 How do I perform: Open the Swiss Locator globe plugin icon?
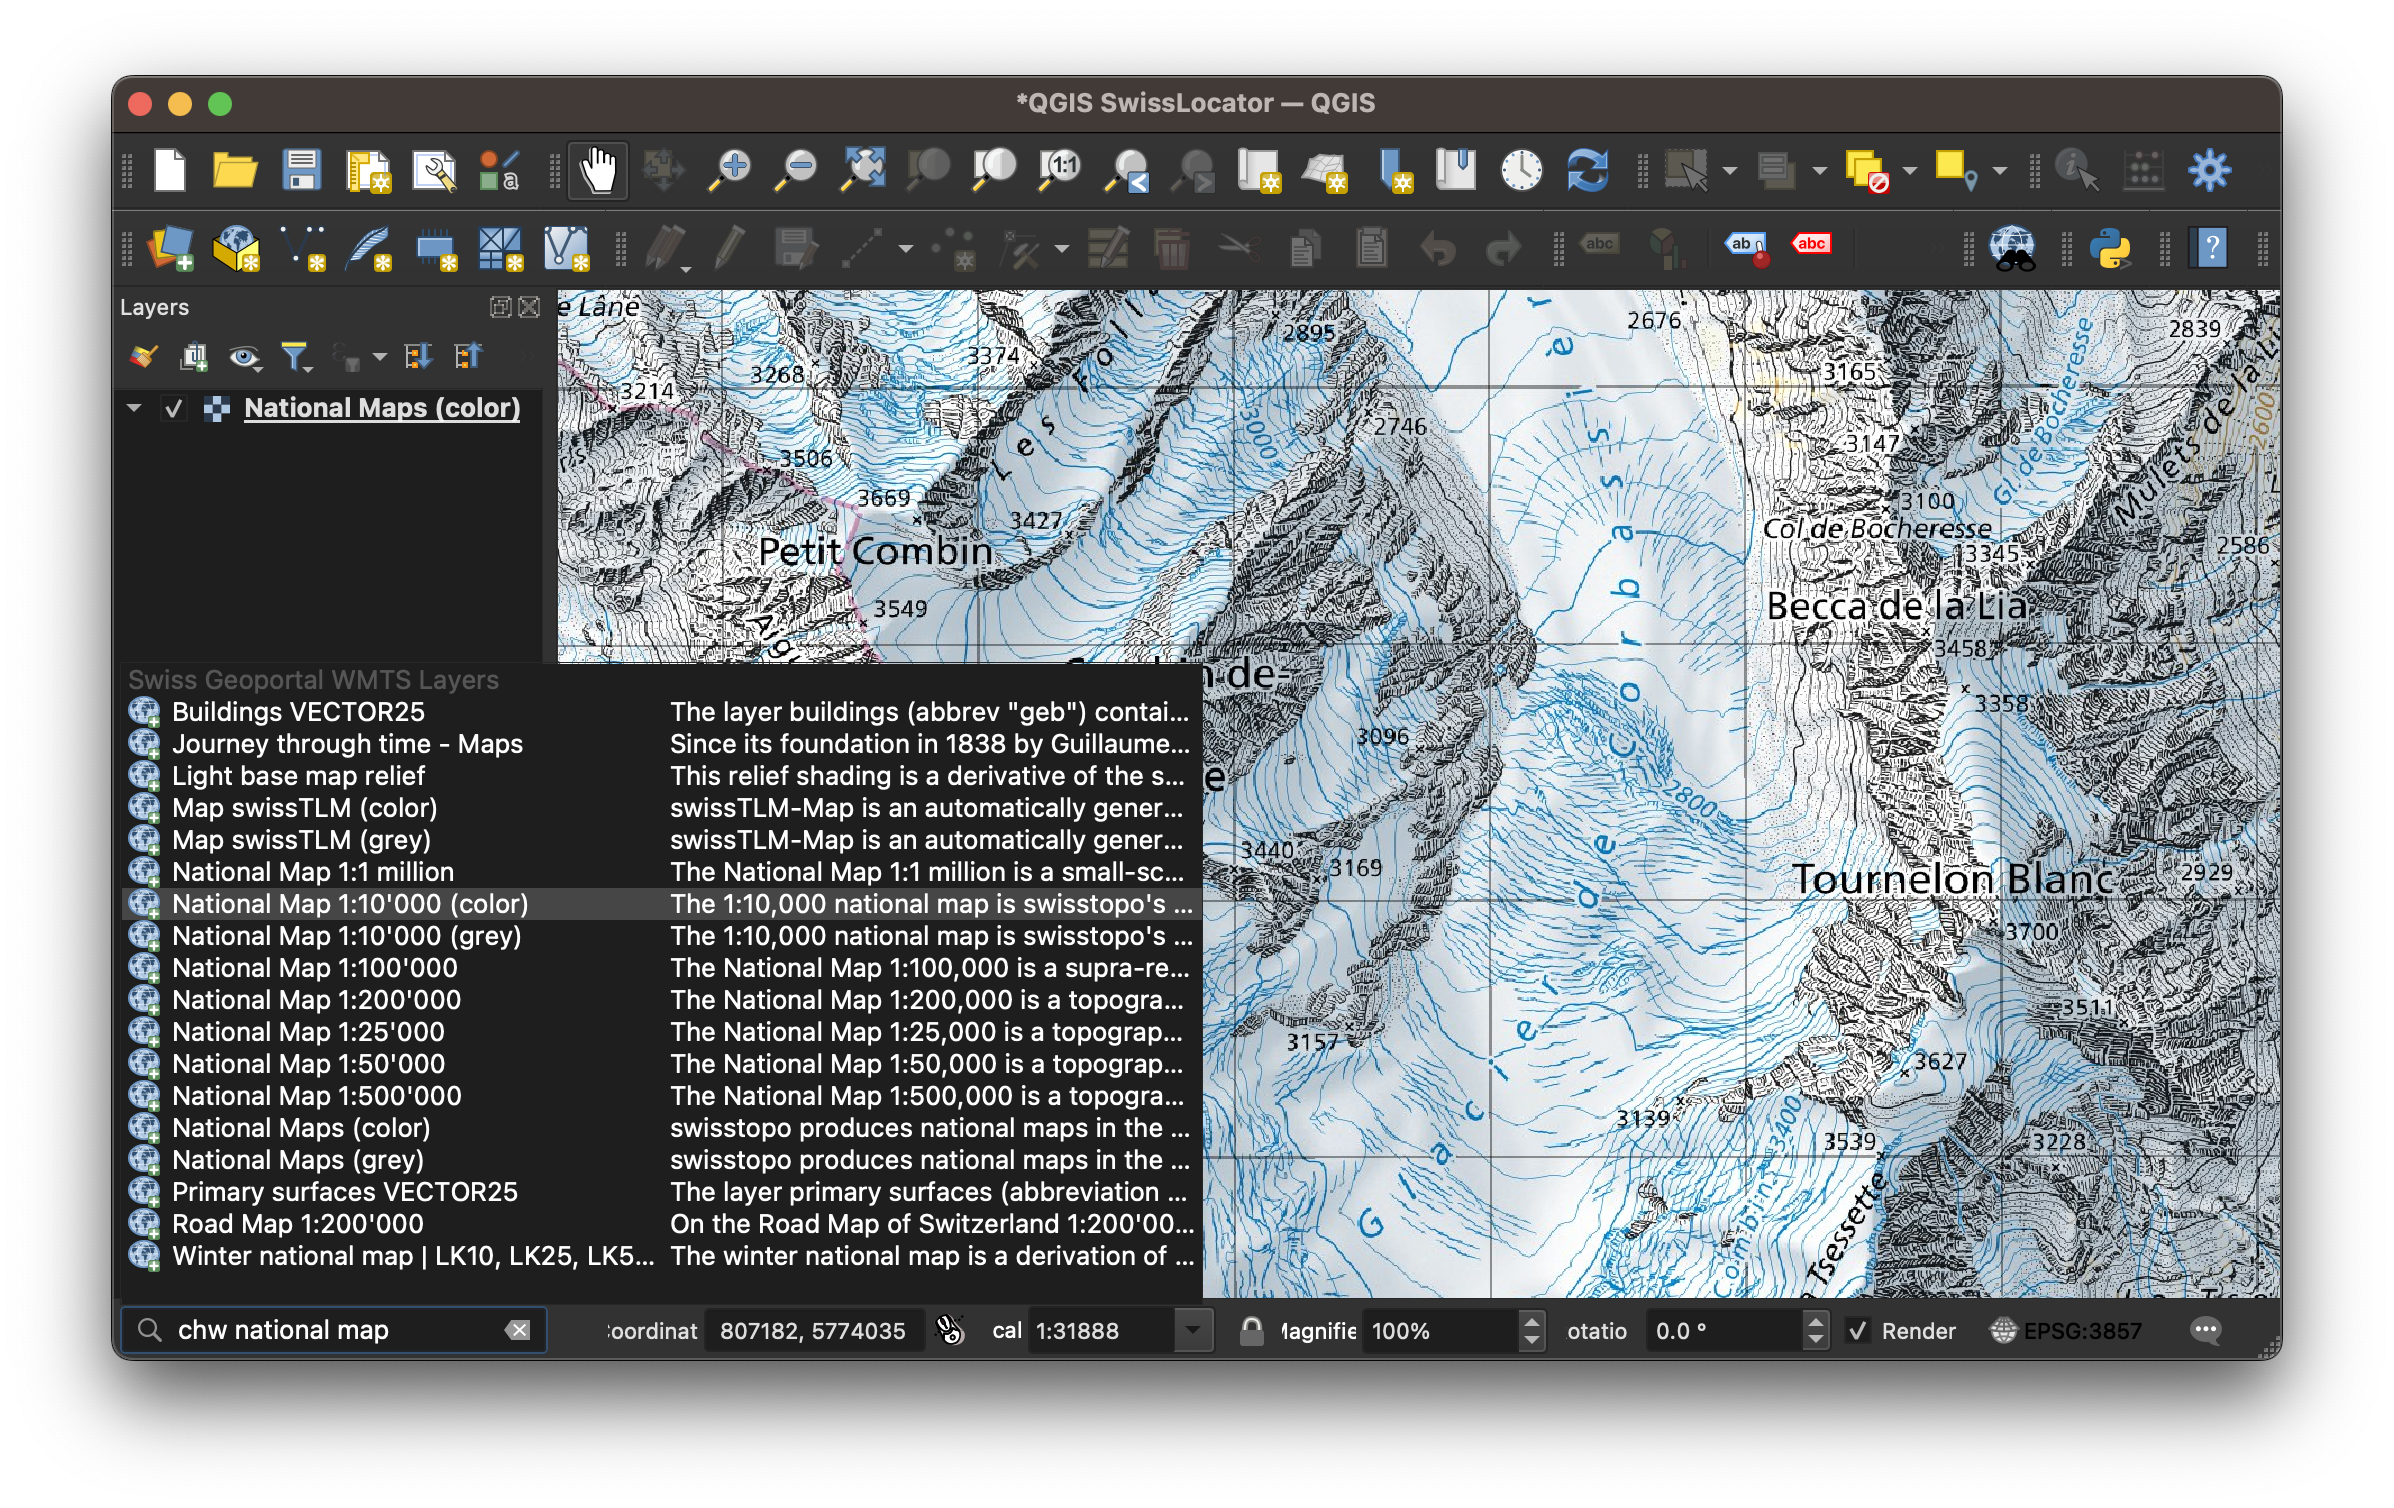tap(2012, 248)
